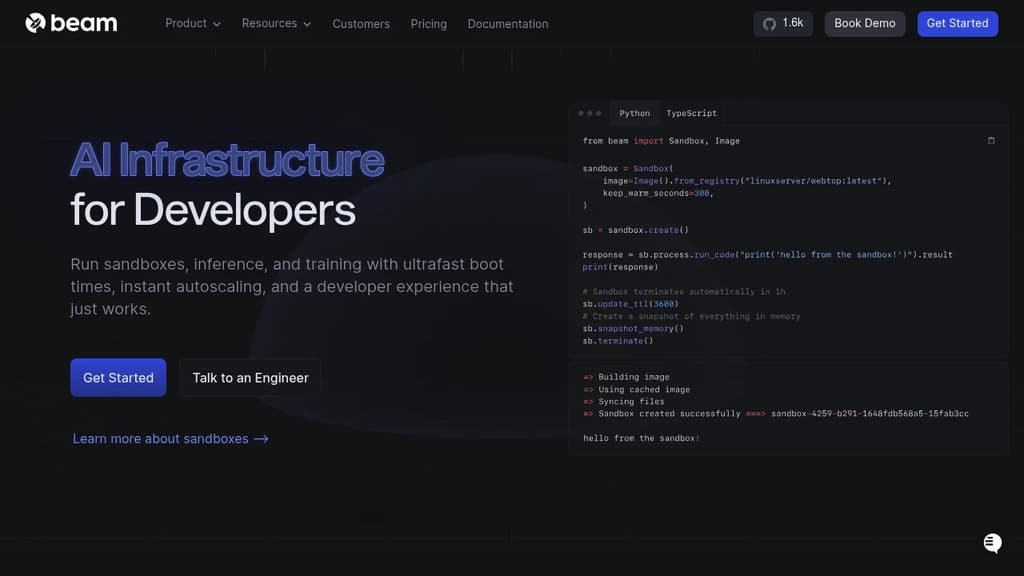Open Beam's GitHub repository via the GitHub icon
This screenshot has height=576, width=1024.
767,23
